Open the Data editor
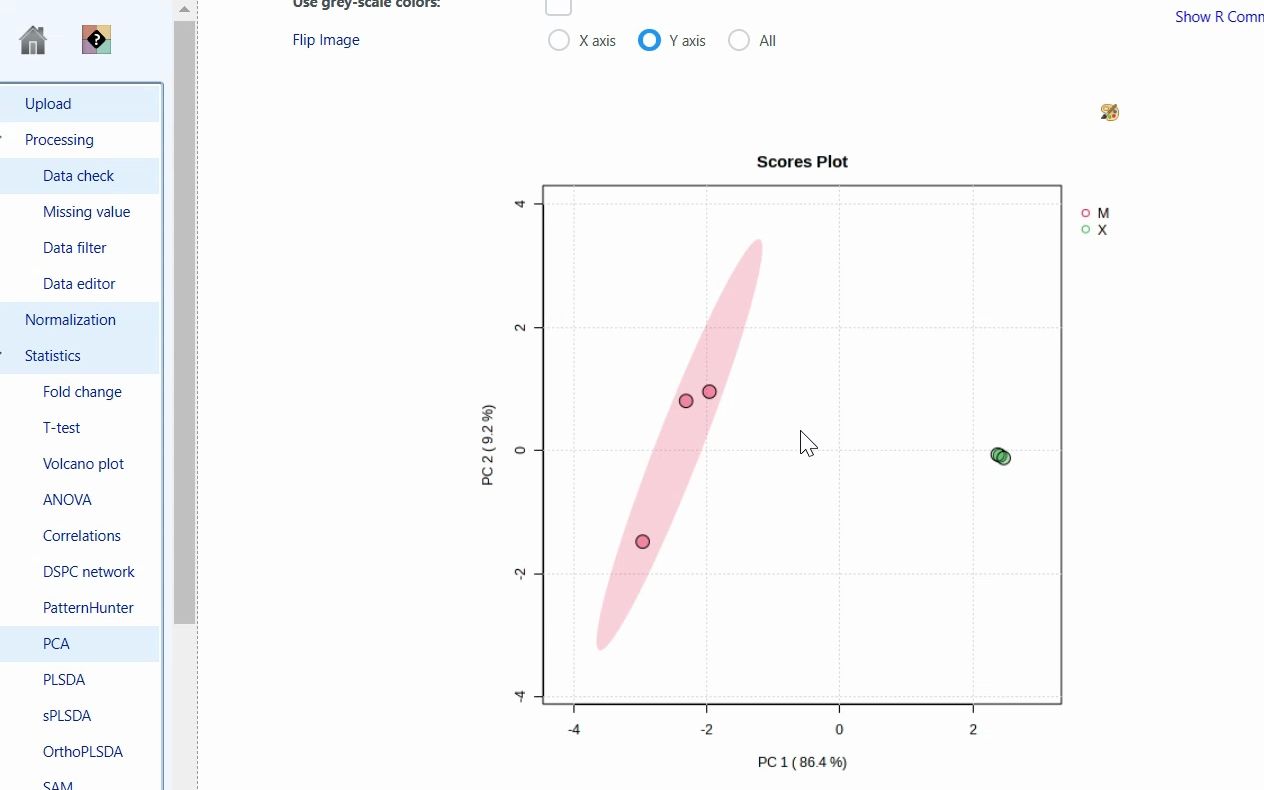Screen dimensions: 1264x790 tap(79, 283)
